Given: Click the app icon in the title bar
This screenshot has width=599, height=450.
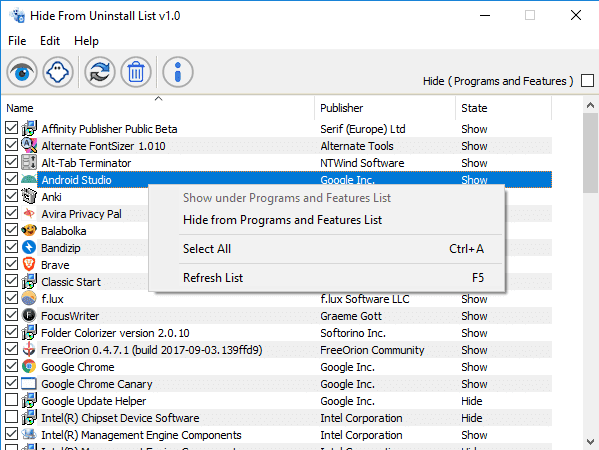Looking at the screenshot, I should (x=18, y=16).
